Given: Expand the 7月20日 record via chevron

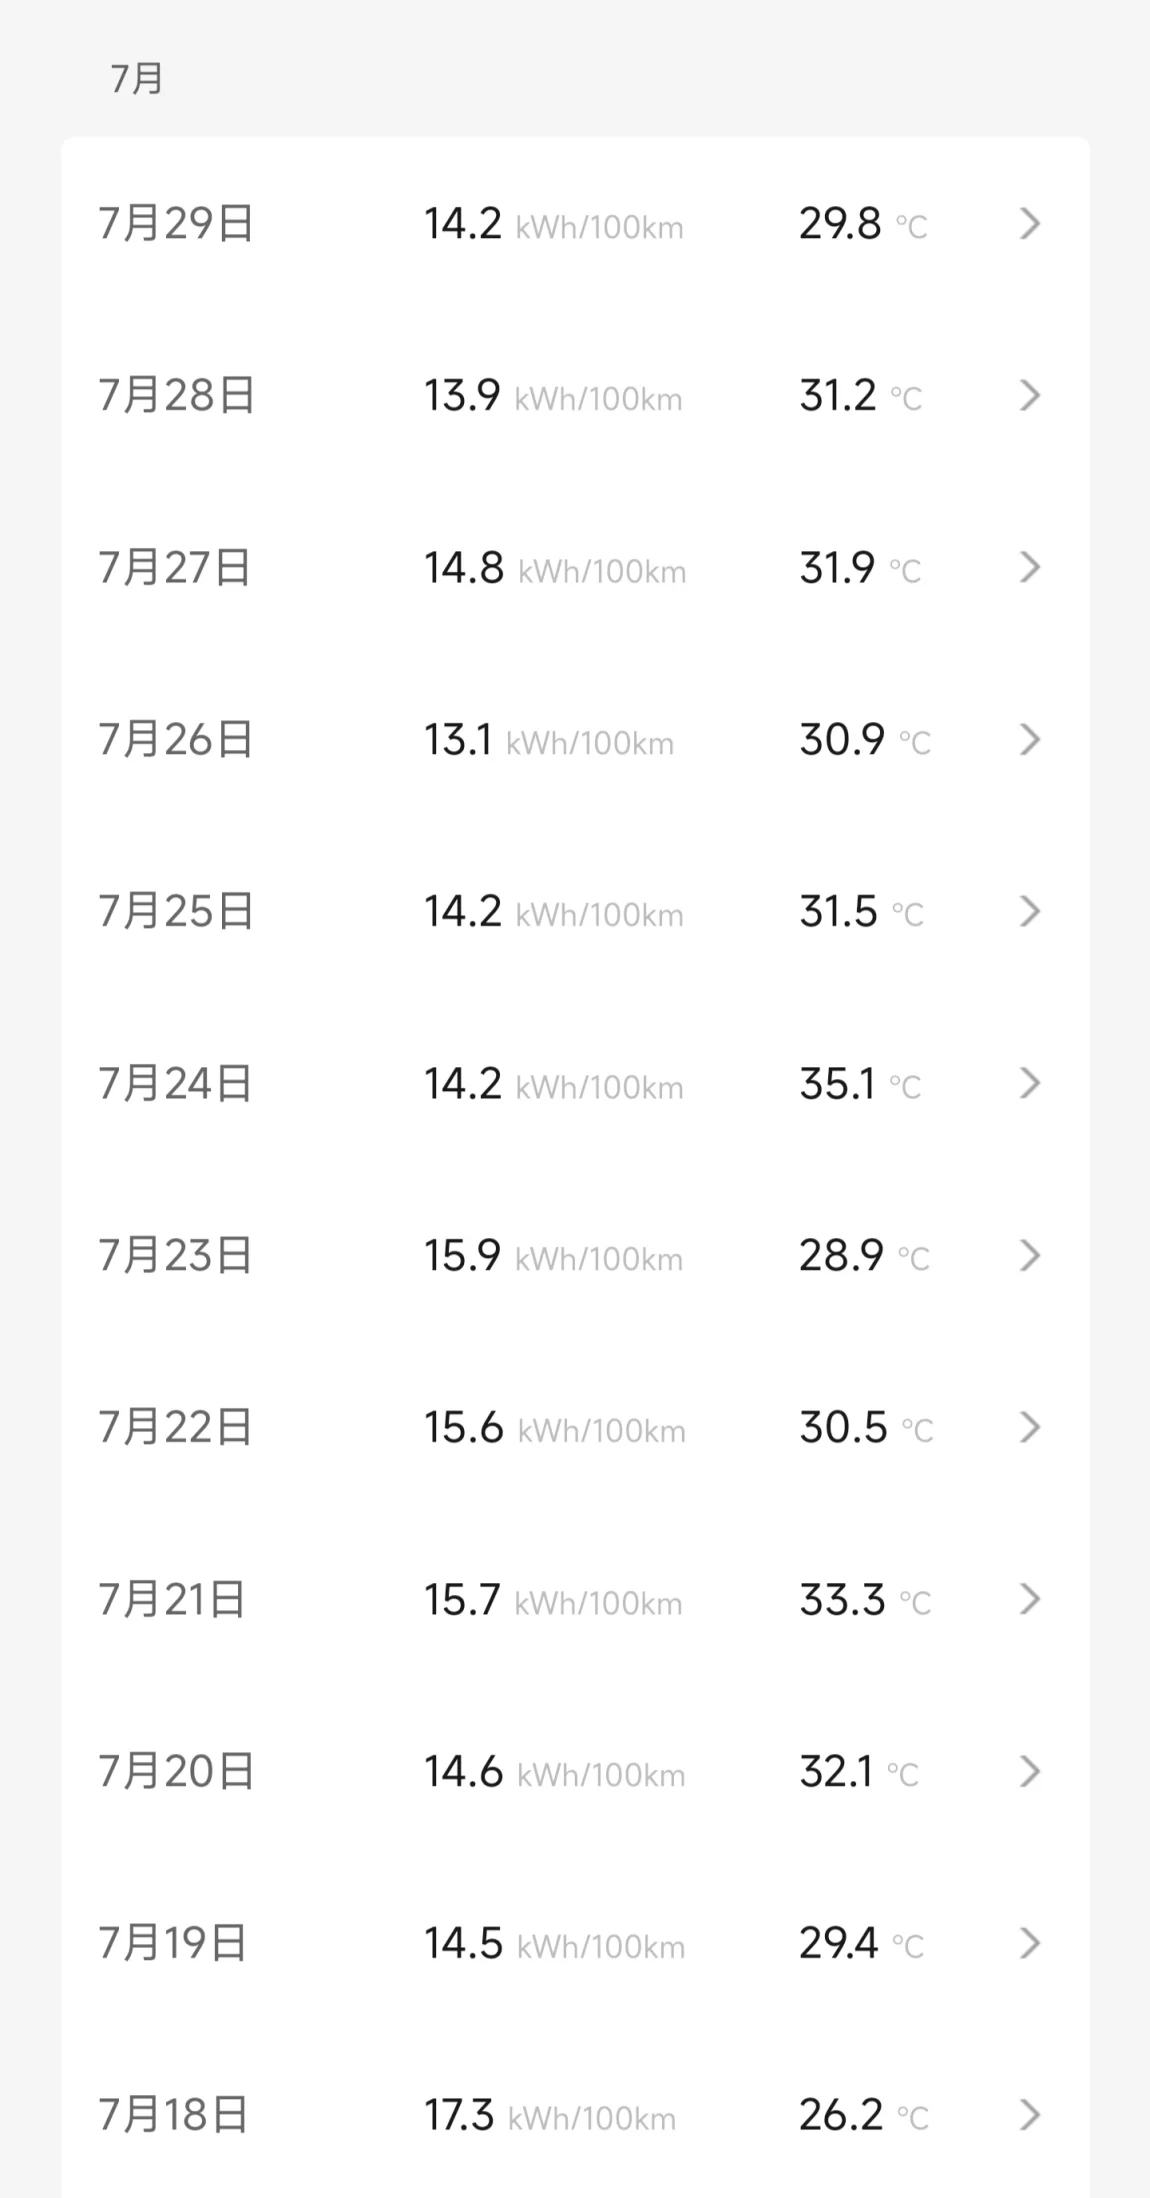Looking at the screenshot, I should tap(1030, 1771).
